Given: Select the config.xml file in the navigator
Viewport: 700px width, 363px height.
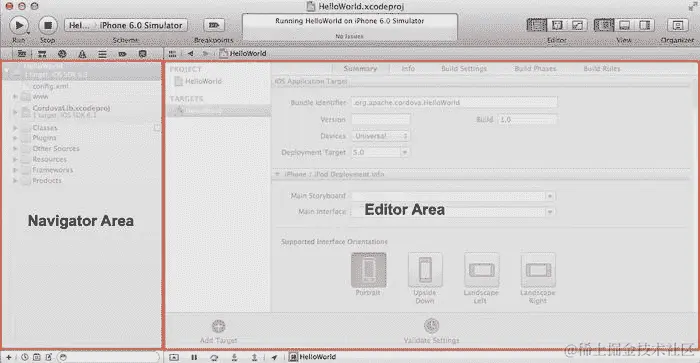Looking at the screenshot, I should 50,86.
